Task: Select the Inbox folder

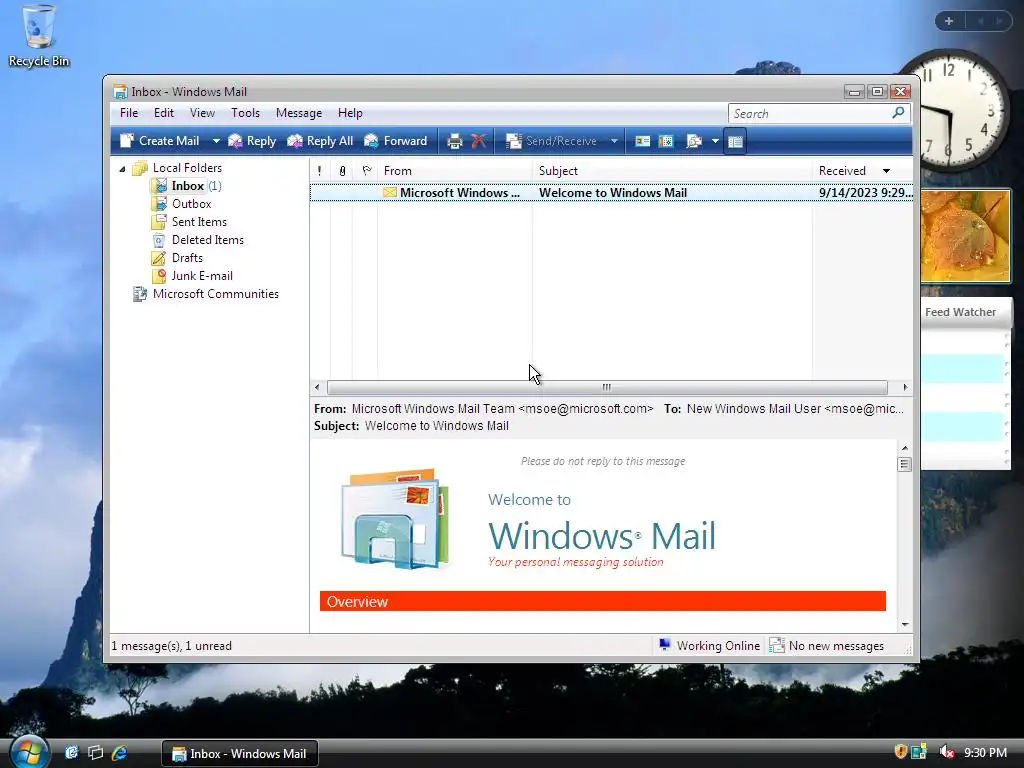Action: point(188,186)
